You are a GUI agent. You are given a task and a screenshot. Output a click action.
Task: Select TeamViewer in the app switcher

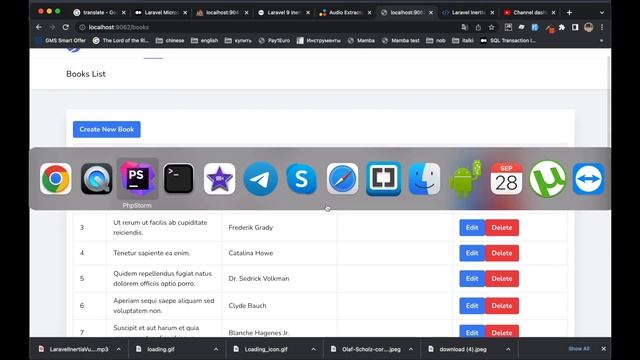pyautogui.click(x=589, y=179)
